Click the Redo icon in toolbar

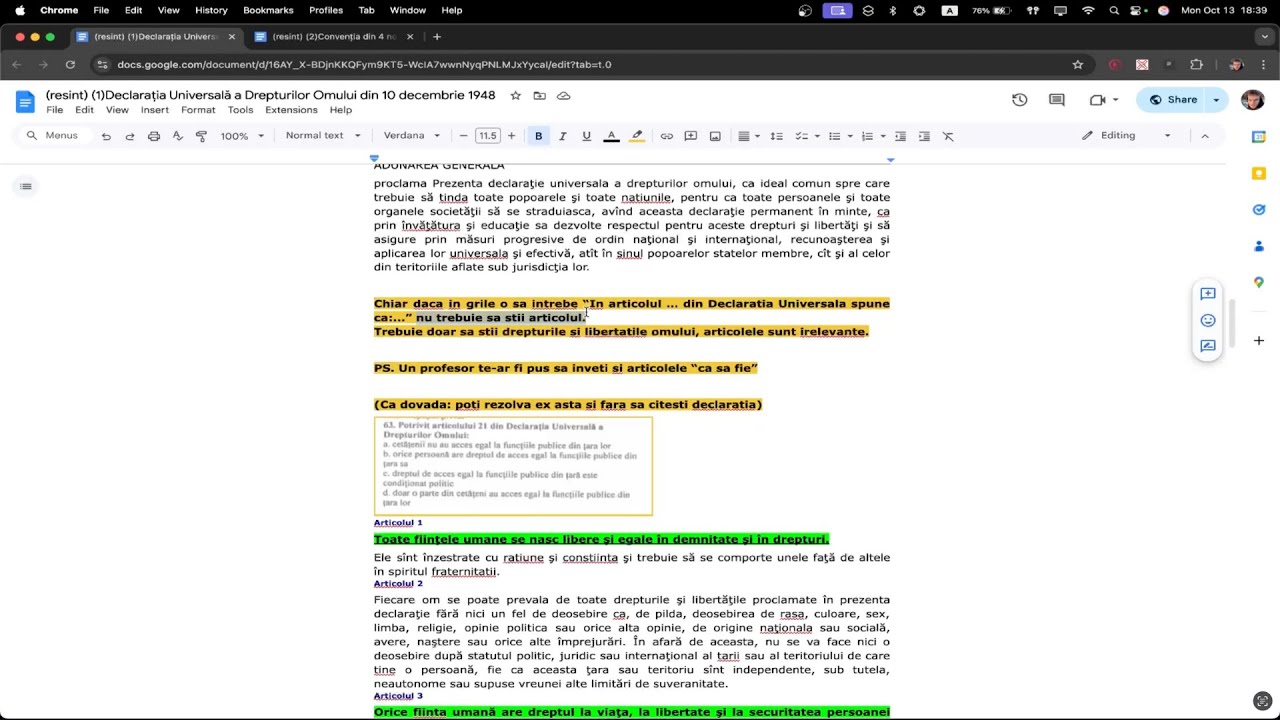coord(130,136)
